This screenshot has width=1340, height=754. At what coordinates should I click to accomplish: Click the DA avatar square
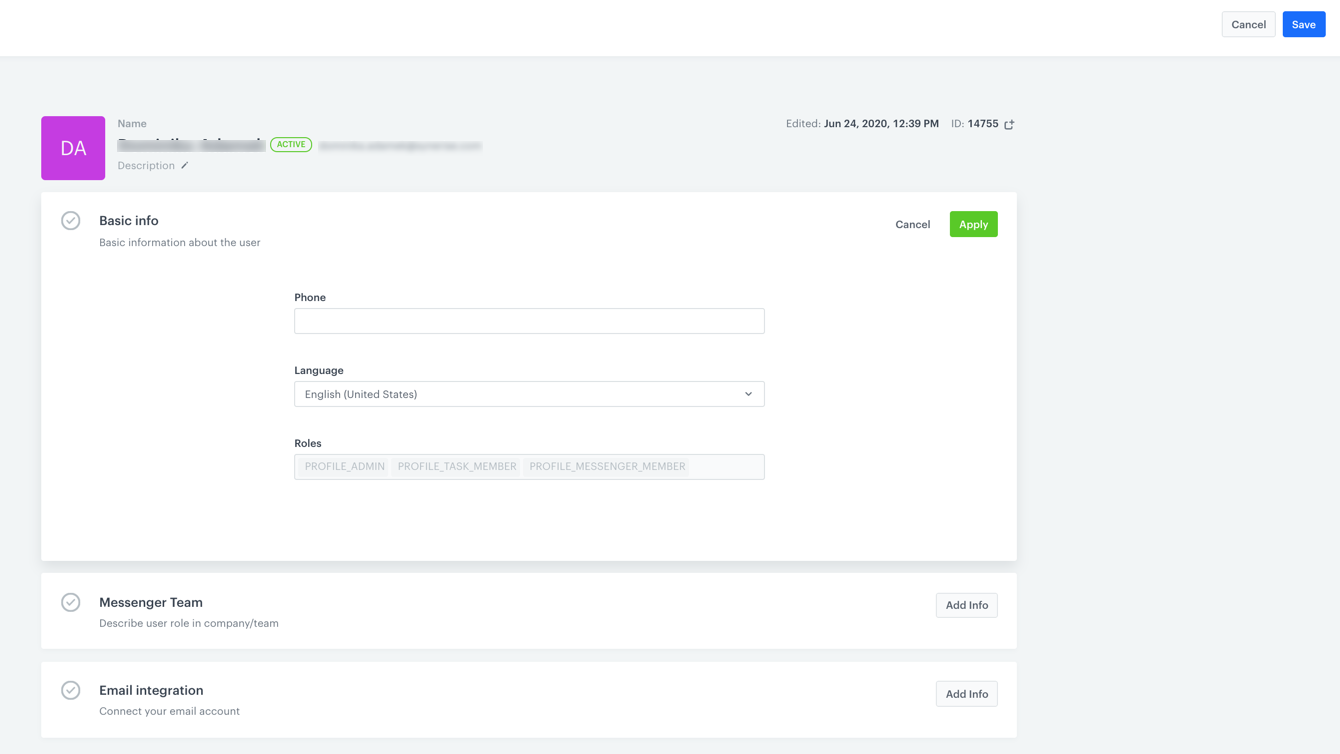click(x=73, y=147)
